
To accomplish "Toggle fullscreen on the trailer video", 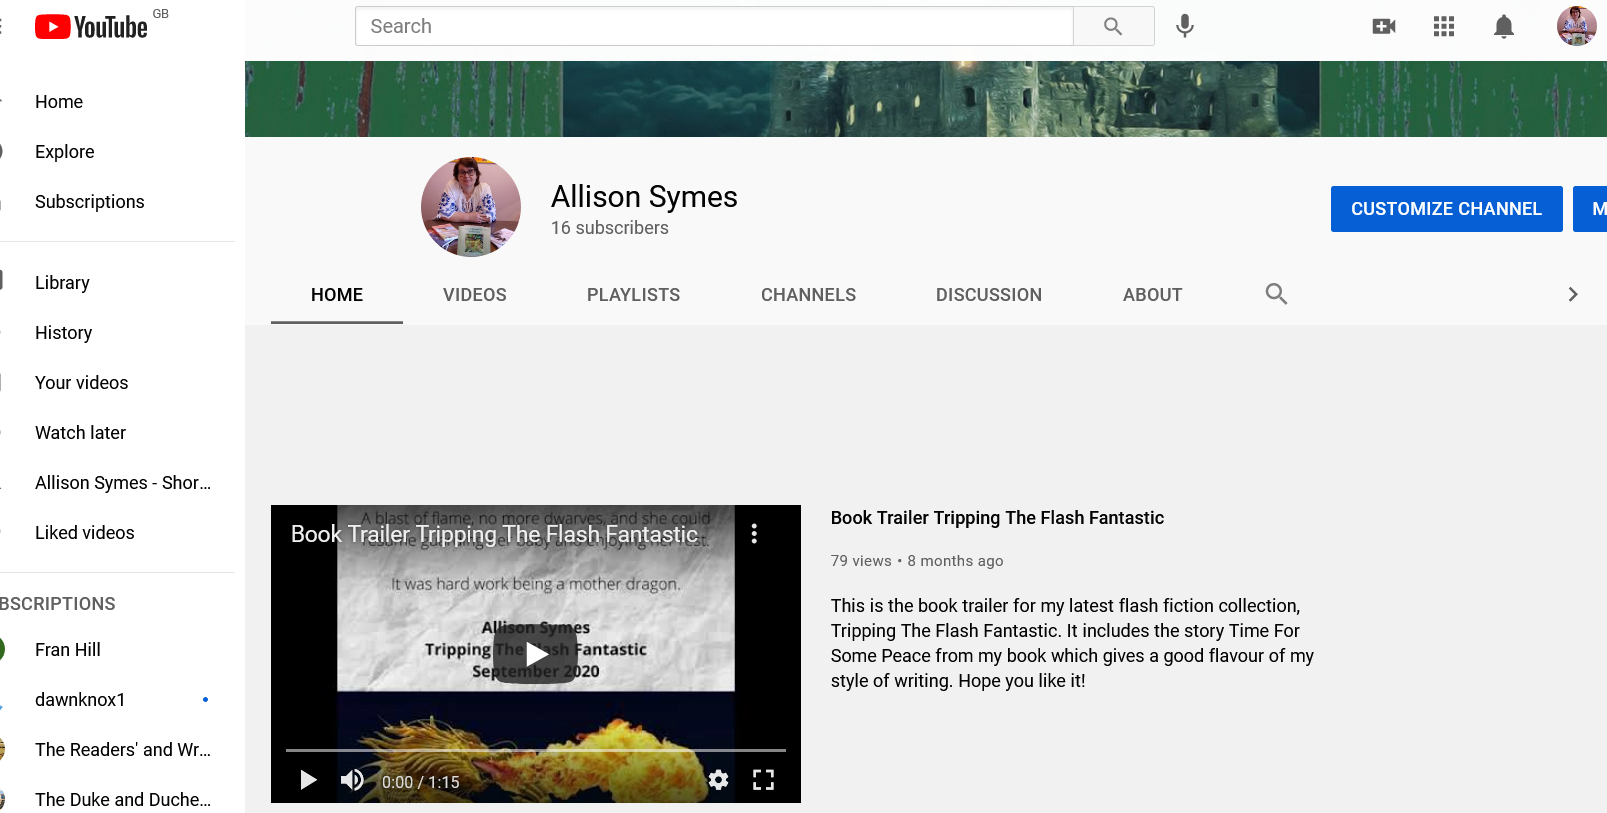I will click(763, 780).
